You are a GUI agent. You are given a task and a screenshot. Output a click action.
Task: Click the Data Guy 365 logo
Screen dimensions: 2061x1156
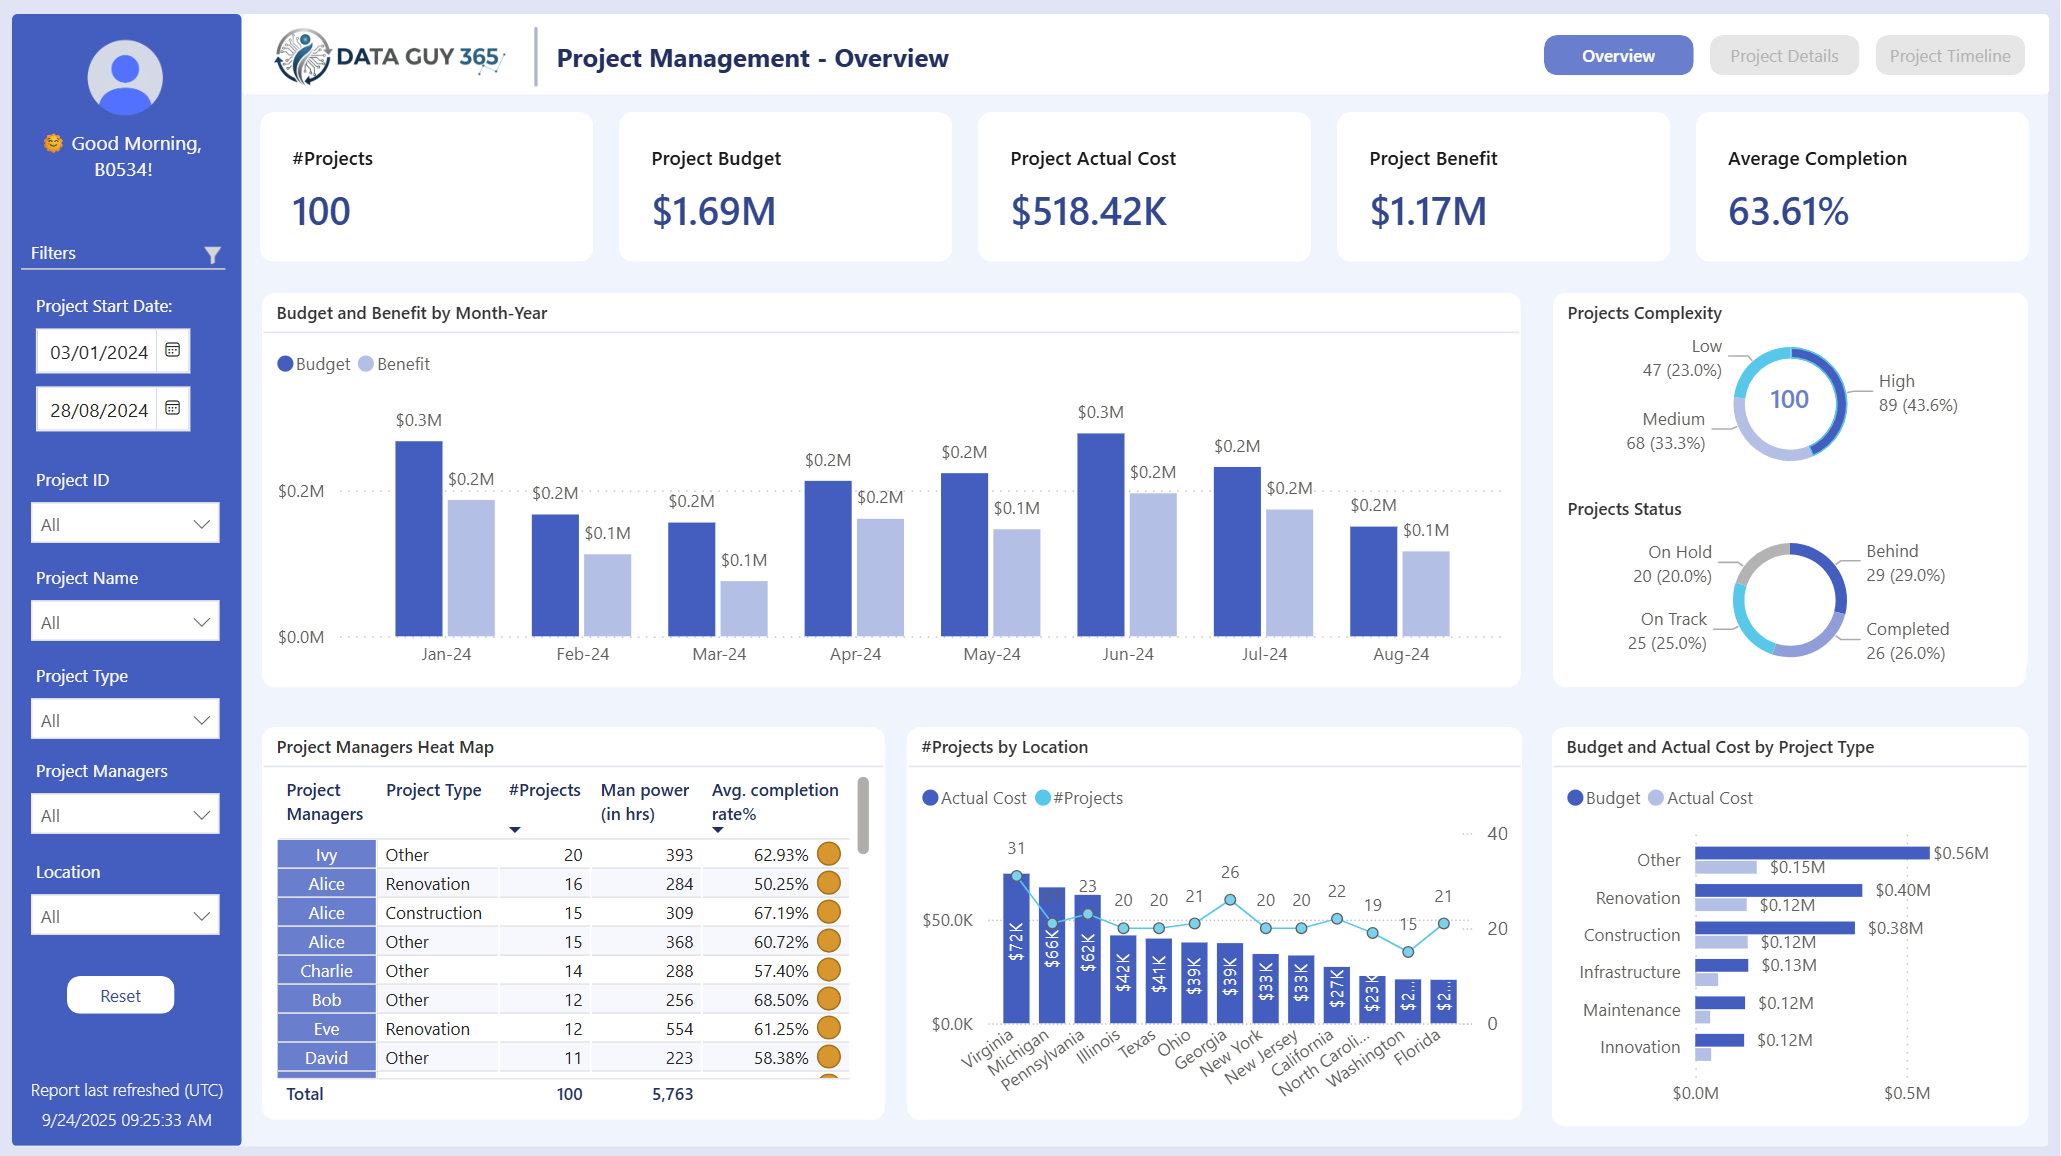point(389,57)
